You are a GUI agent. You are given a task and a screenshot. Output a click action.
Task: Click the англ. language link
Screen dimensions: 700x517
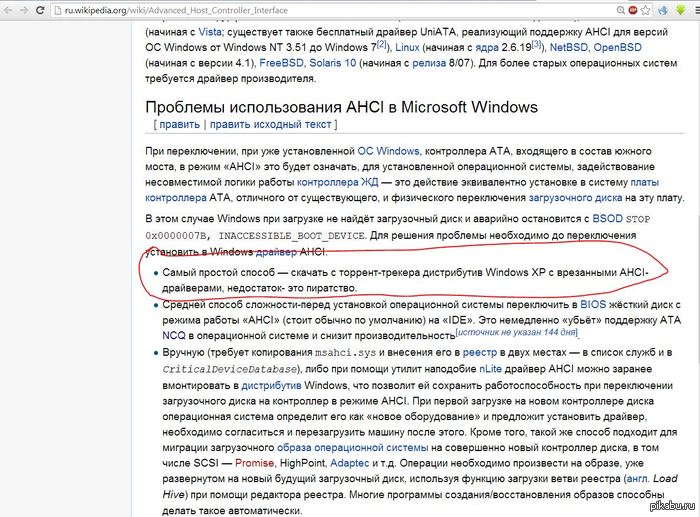638,479
